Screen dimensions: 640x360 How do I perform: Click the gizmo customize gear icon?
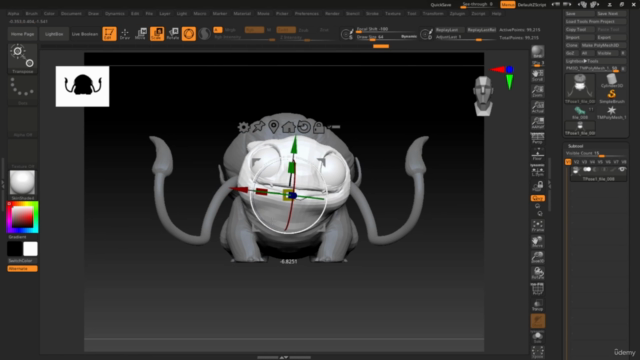(x=244, y=127)
